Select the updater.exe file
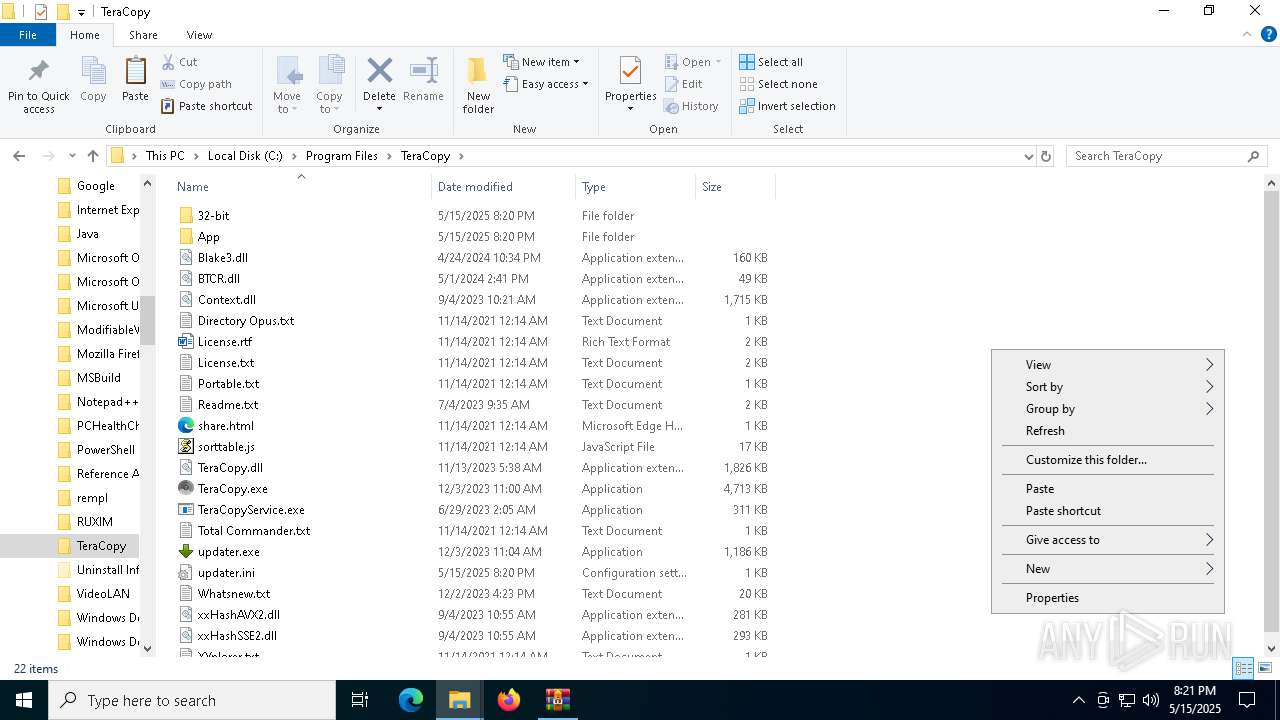The image size is (1280, 720). coord(229,552)
